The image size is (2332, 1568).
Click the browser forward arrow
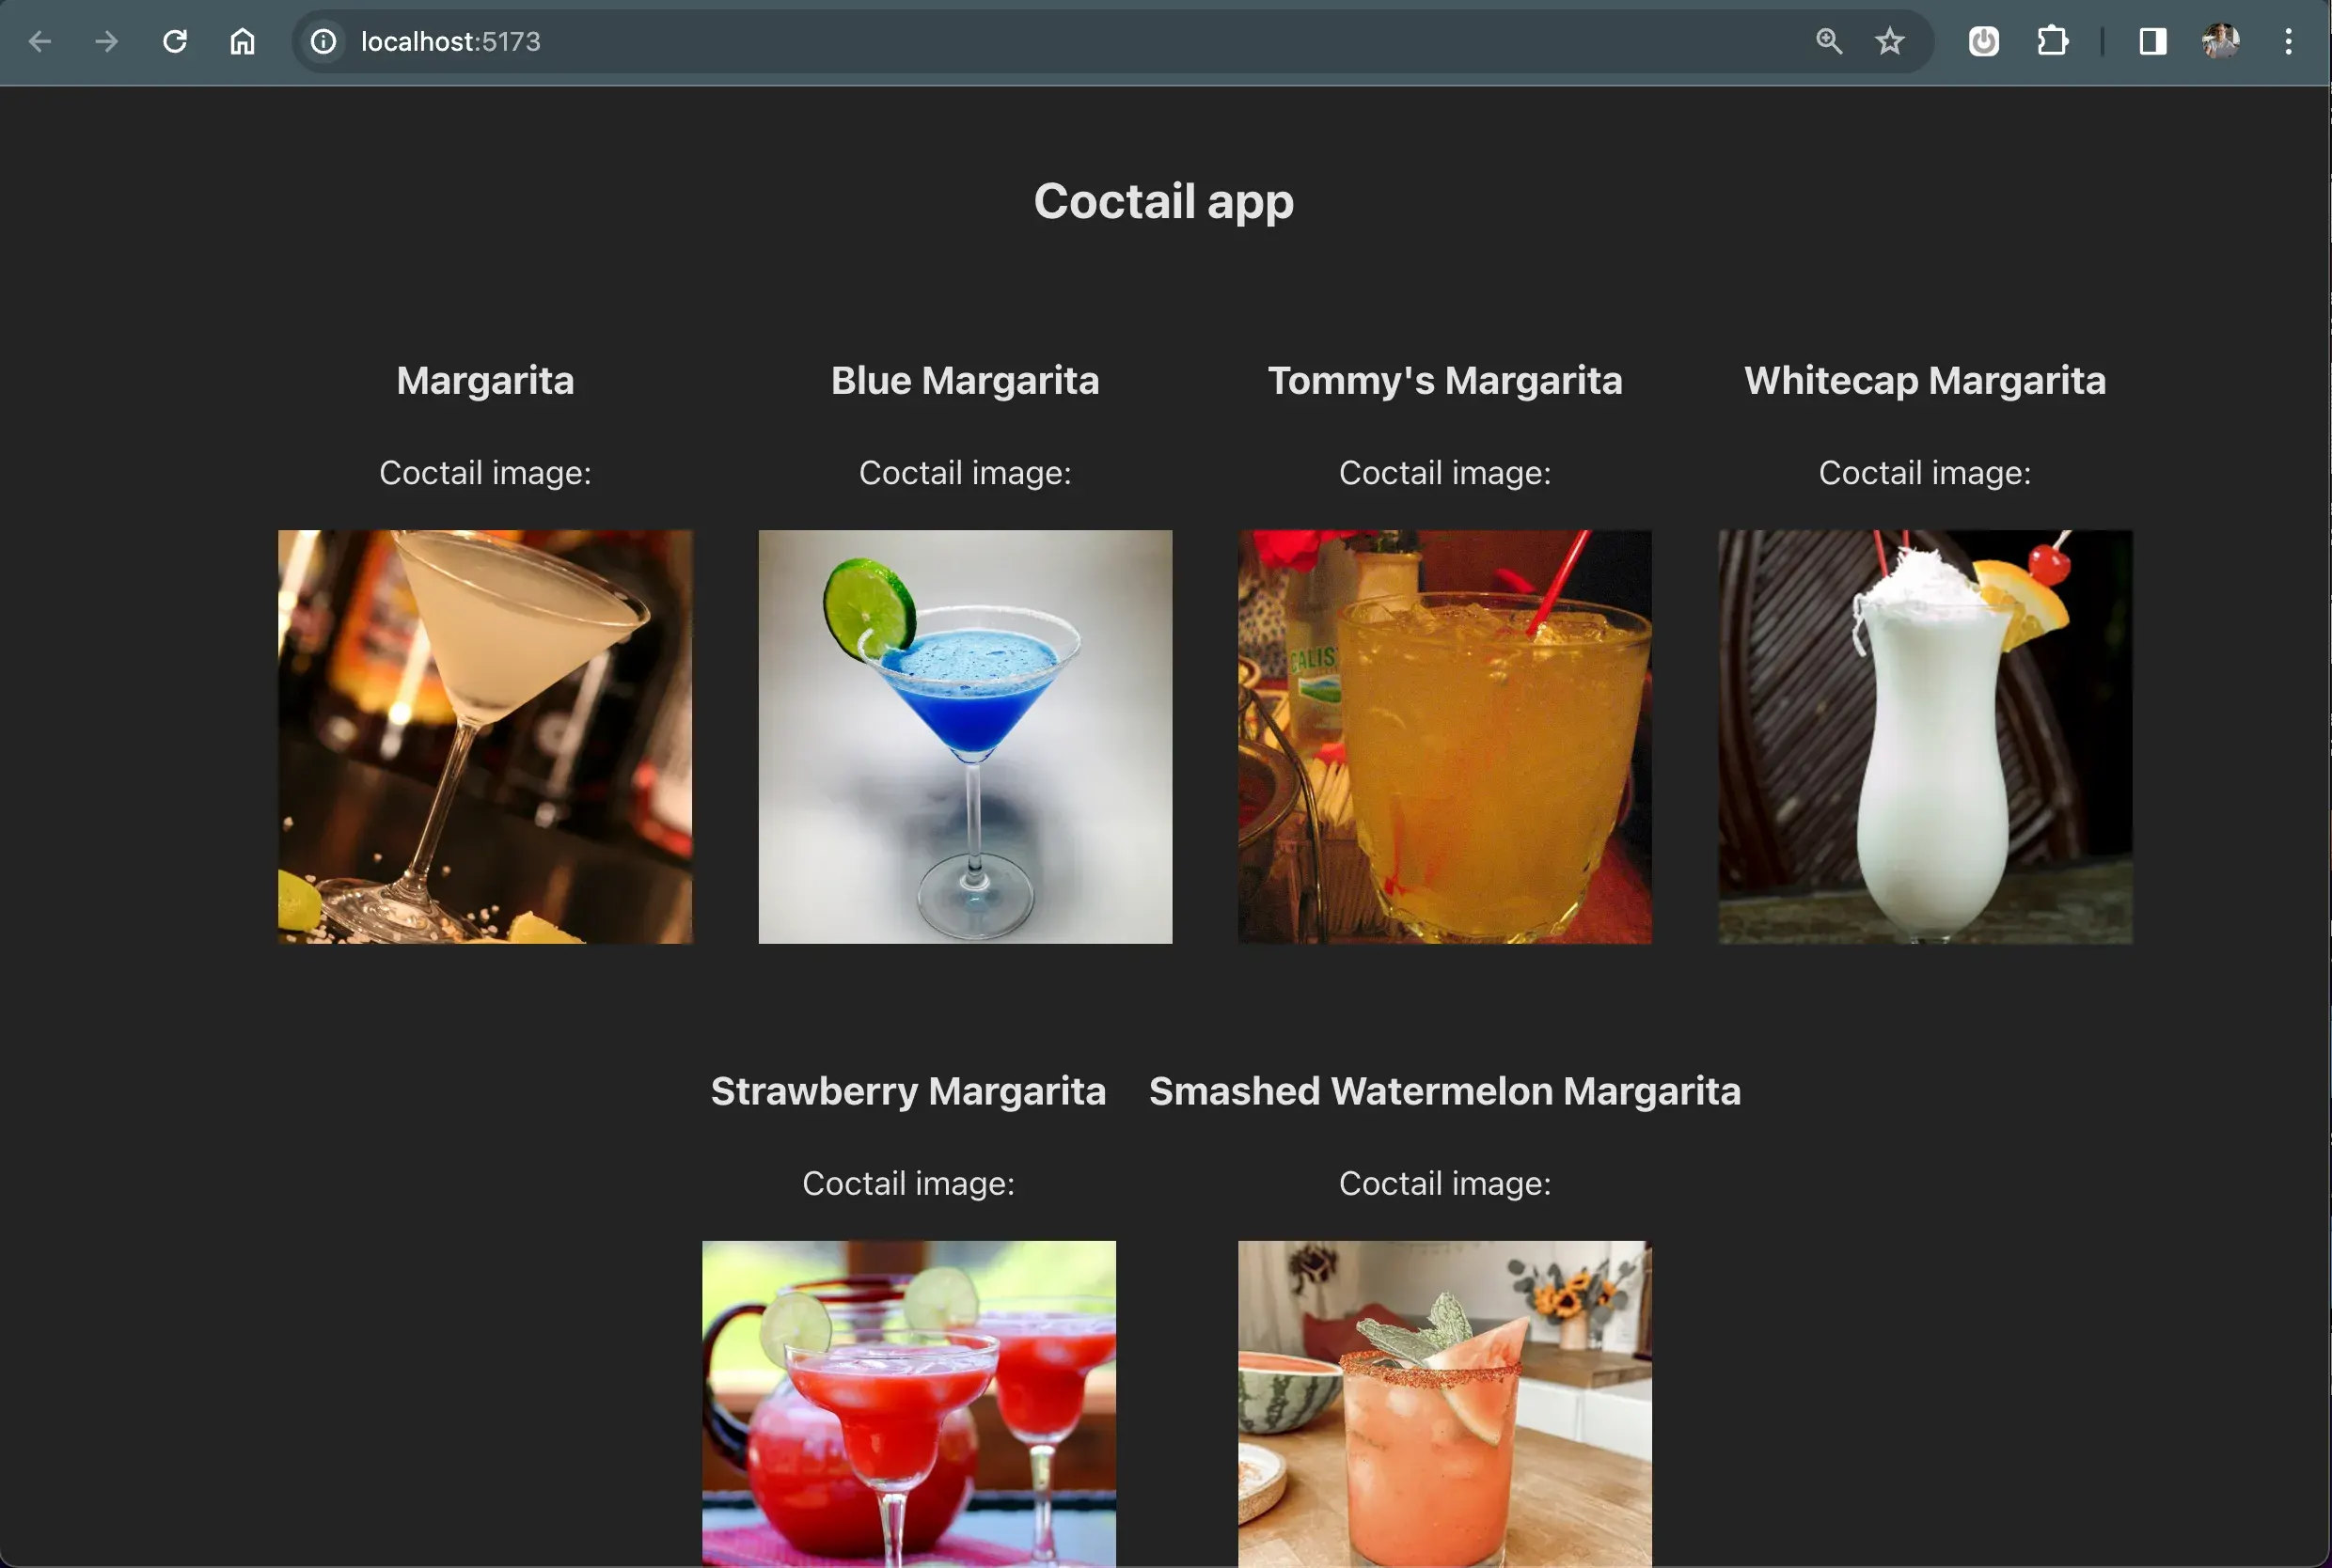106,42
